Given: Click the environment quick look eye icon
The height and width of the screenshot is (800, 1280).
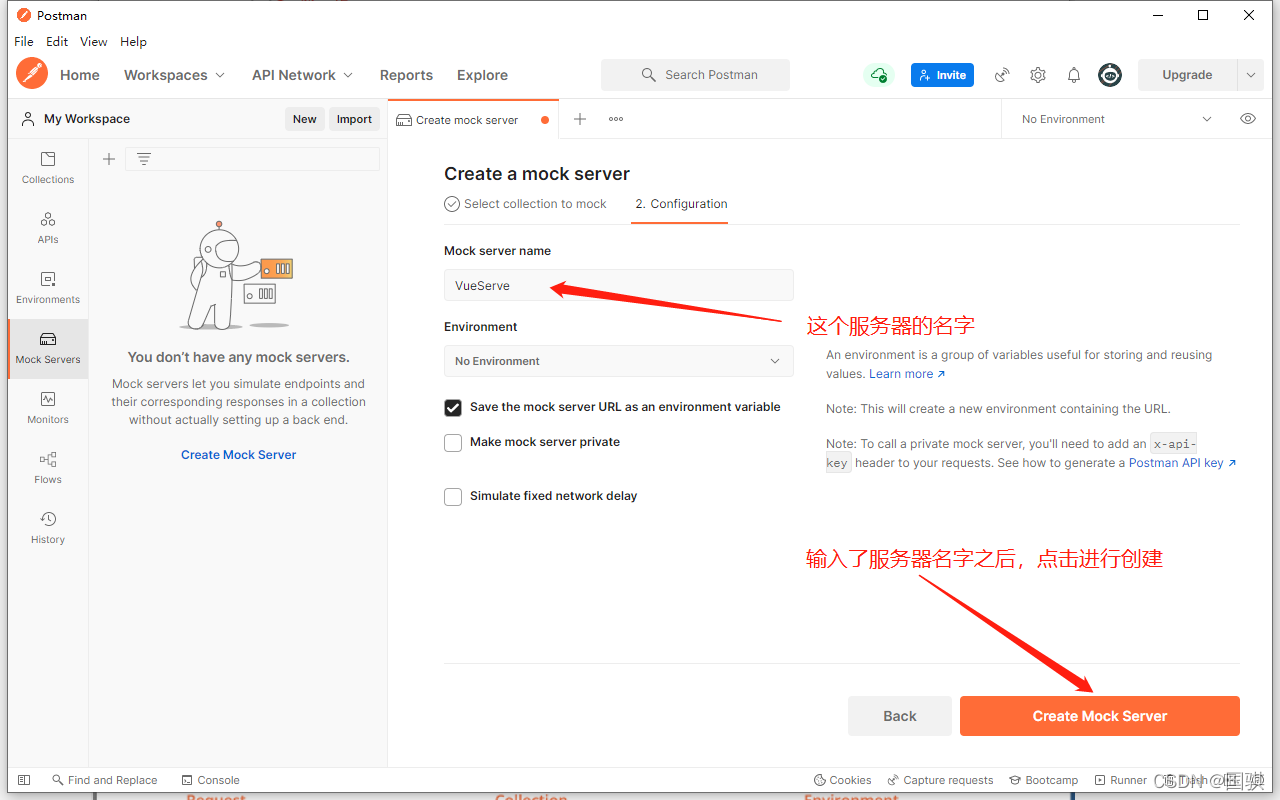Looking at the screenshot, I should (1248, 119).
